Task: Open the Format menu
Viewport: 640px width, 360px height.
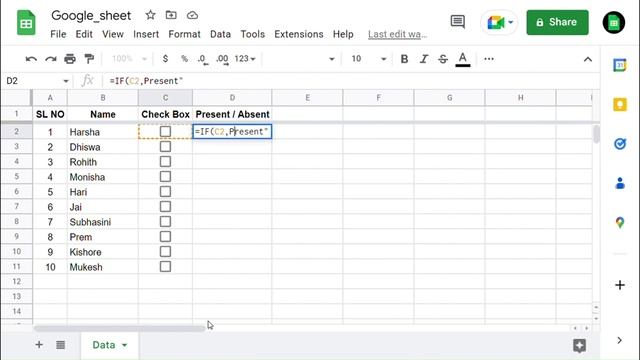Action: (184, 34)
